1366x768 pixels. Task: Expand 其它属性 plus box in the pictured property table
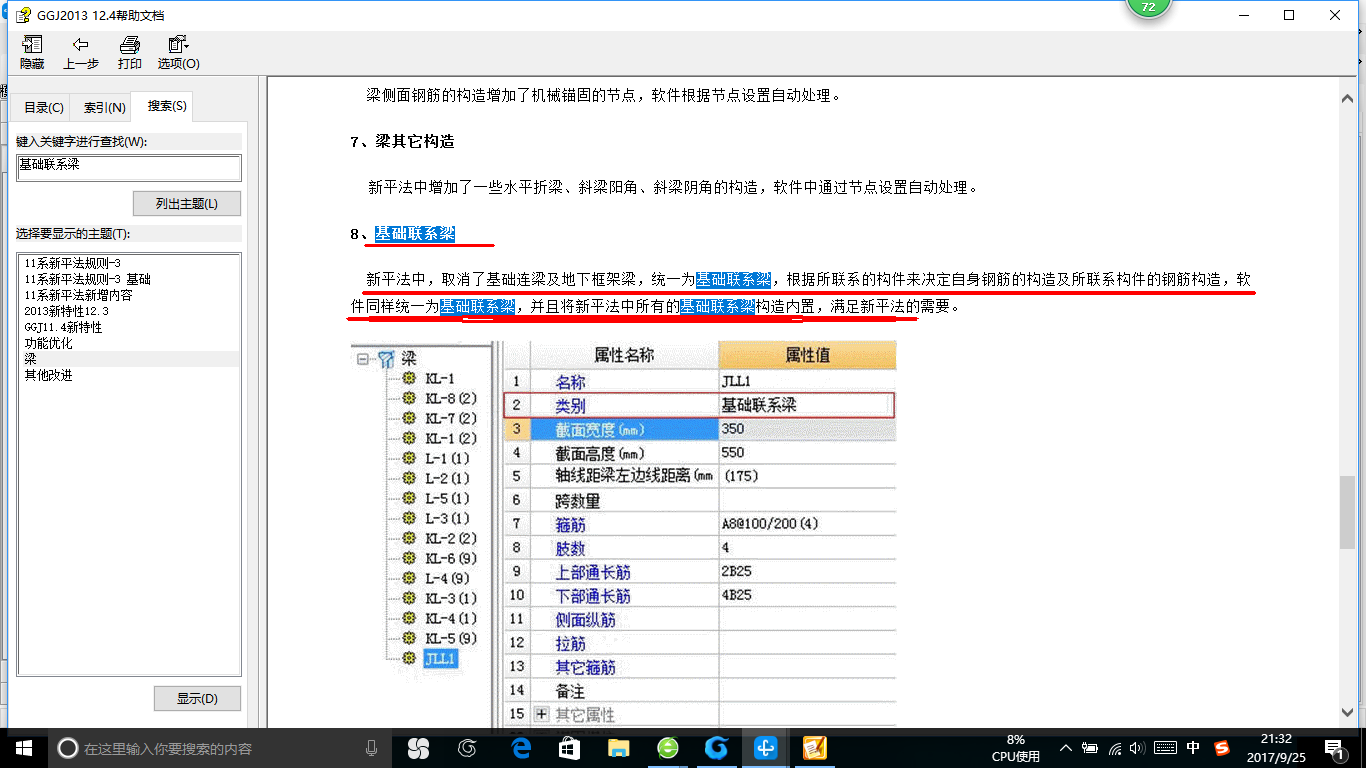[x=542, y=715]
